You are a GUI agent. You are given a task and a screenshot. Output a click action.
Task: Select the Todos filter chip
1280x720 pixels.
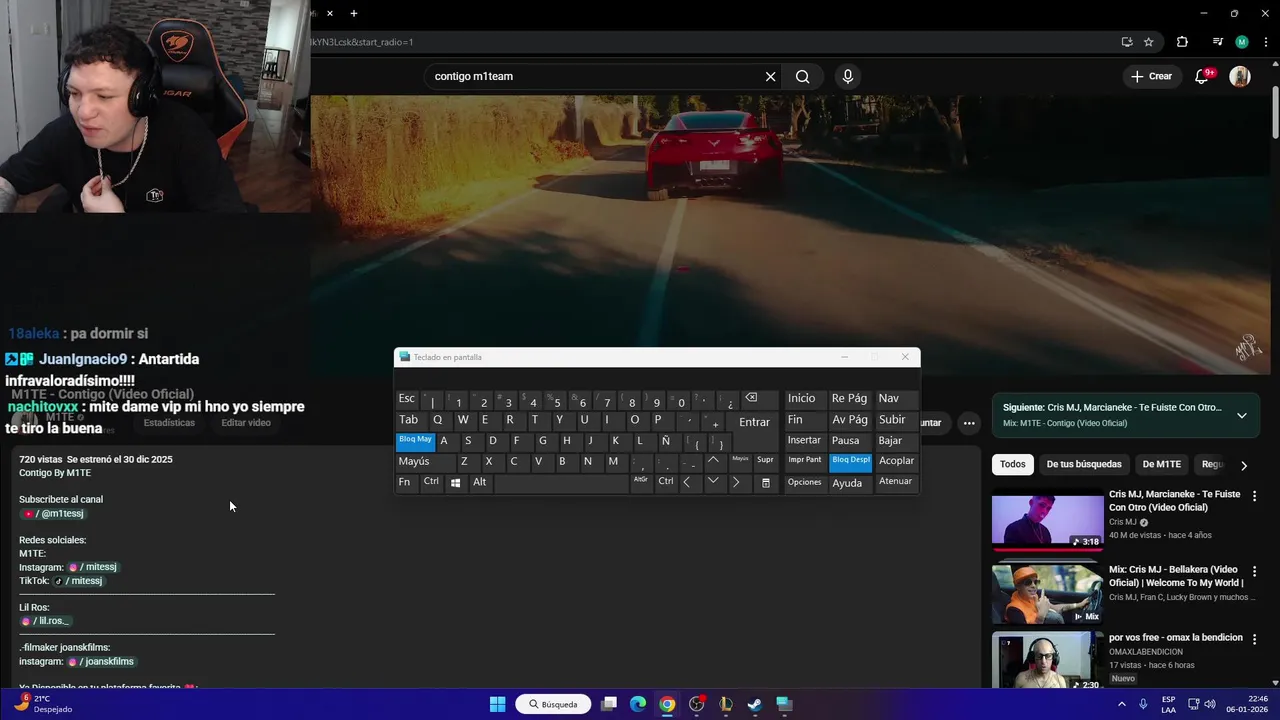coord(1012,464)
